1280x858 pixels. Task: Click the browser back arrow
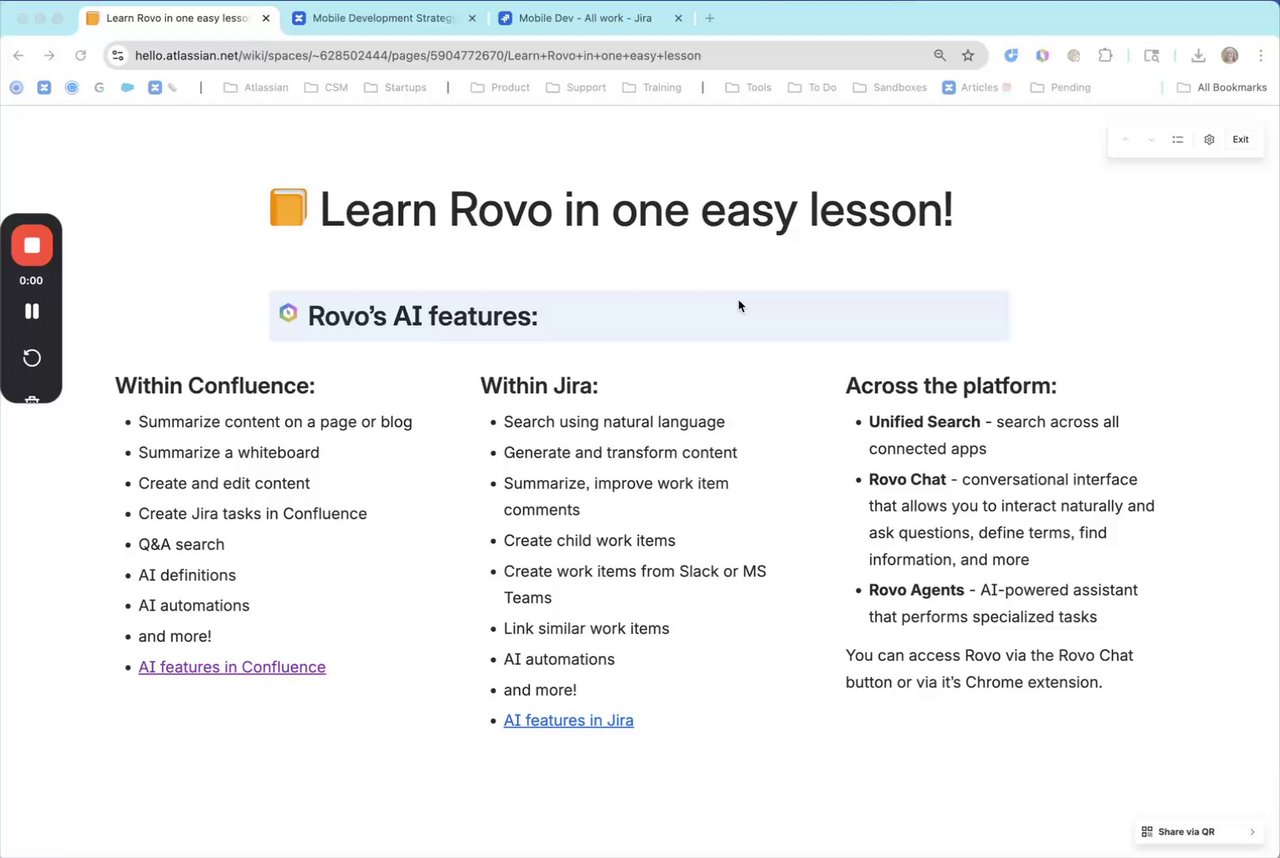(x=18, y=56)
